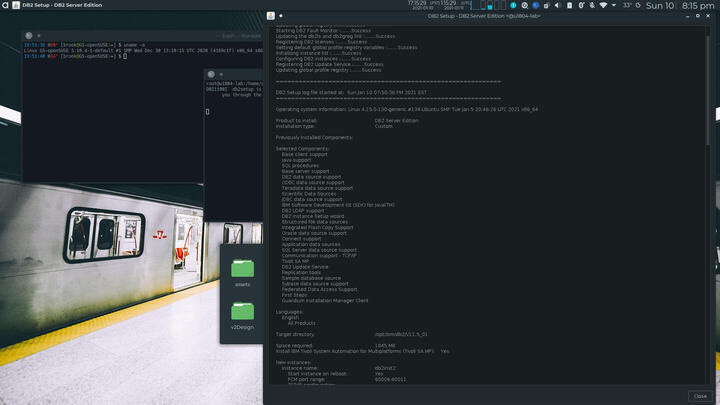Select 'Configuring DB2 instances' success line
The width and height of the screenshot is (720, 405).
click(x=323, y=59)
